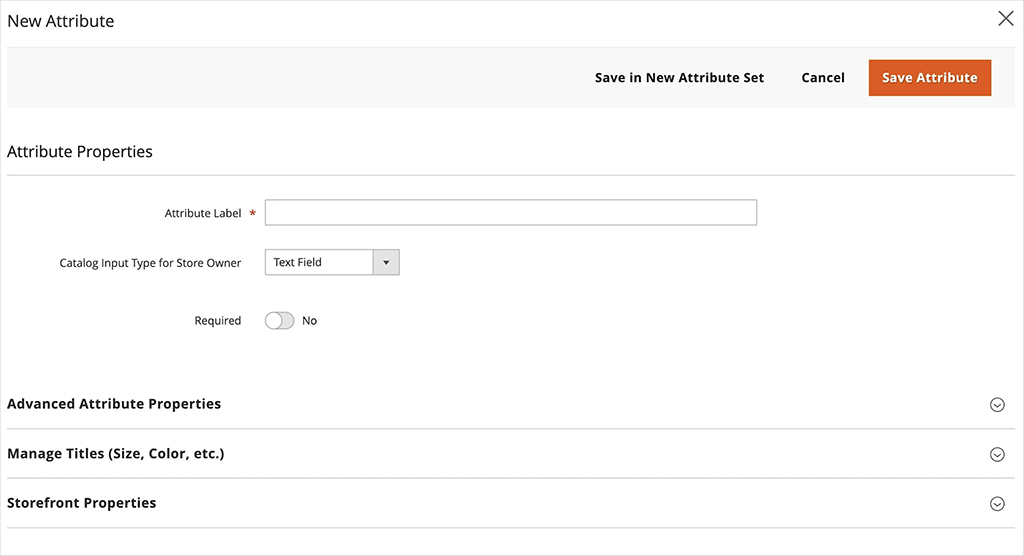Click 'Catalog Input Type for Store Owner' label
Viewport: 1024px width, 556px height.
(x=150, y=263)
